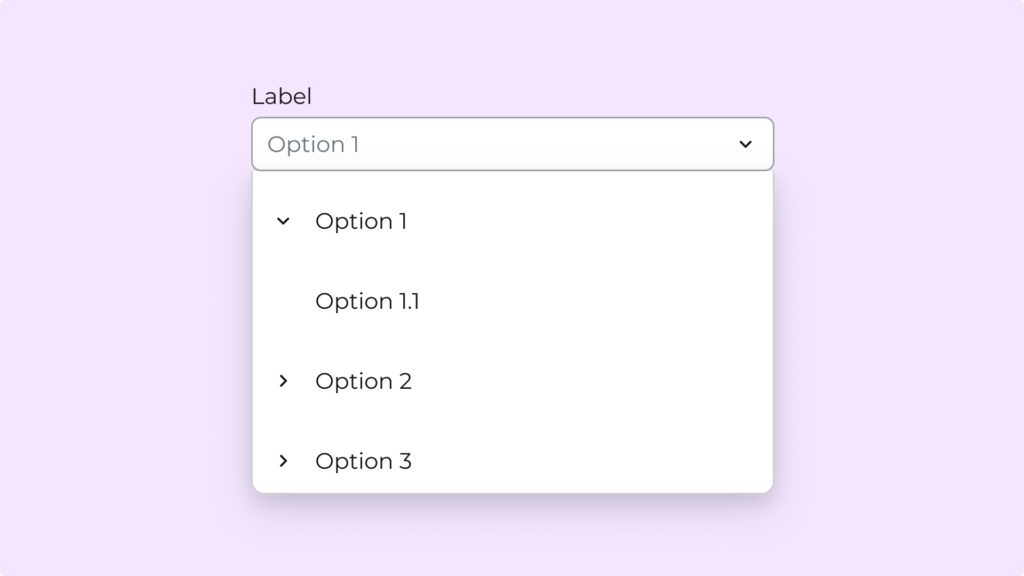Close the dropdown via the select field's arrow

point(745,144)
